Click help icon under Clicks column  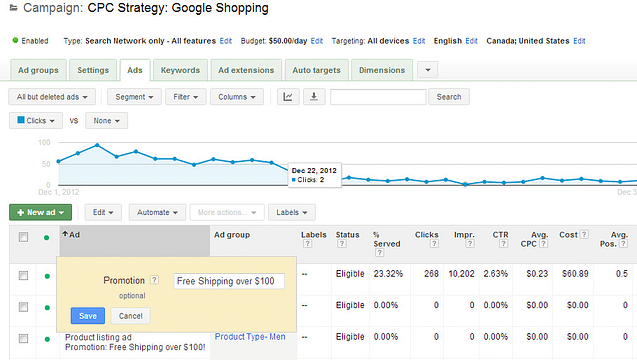click(434, 244)
